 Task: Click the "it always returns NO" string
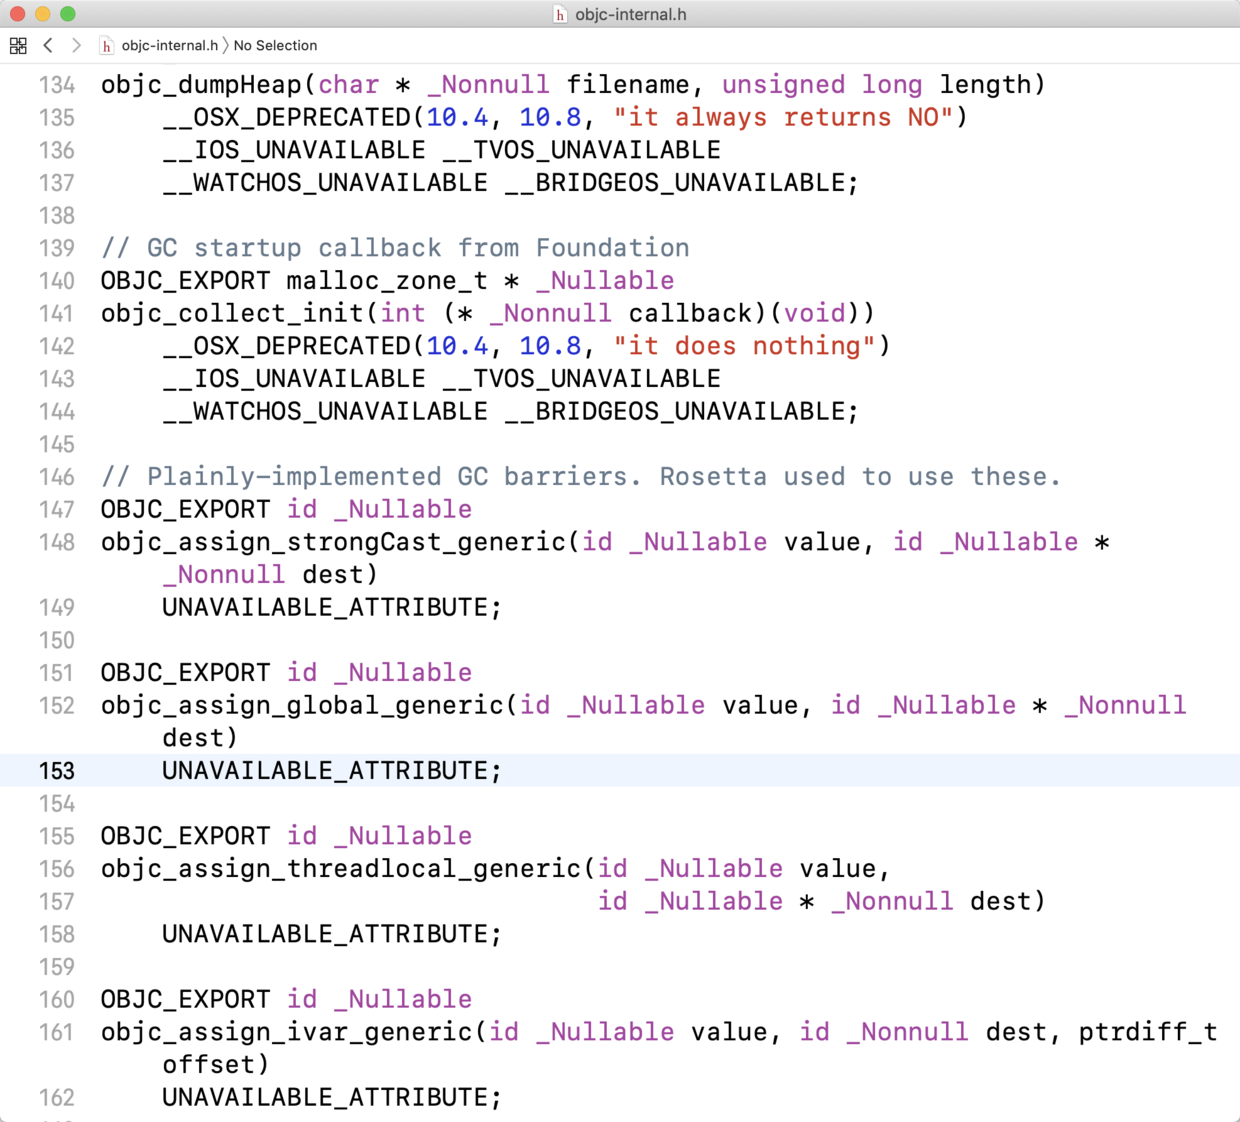point(783,118)
